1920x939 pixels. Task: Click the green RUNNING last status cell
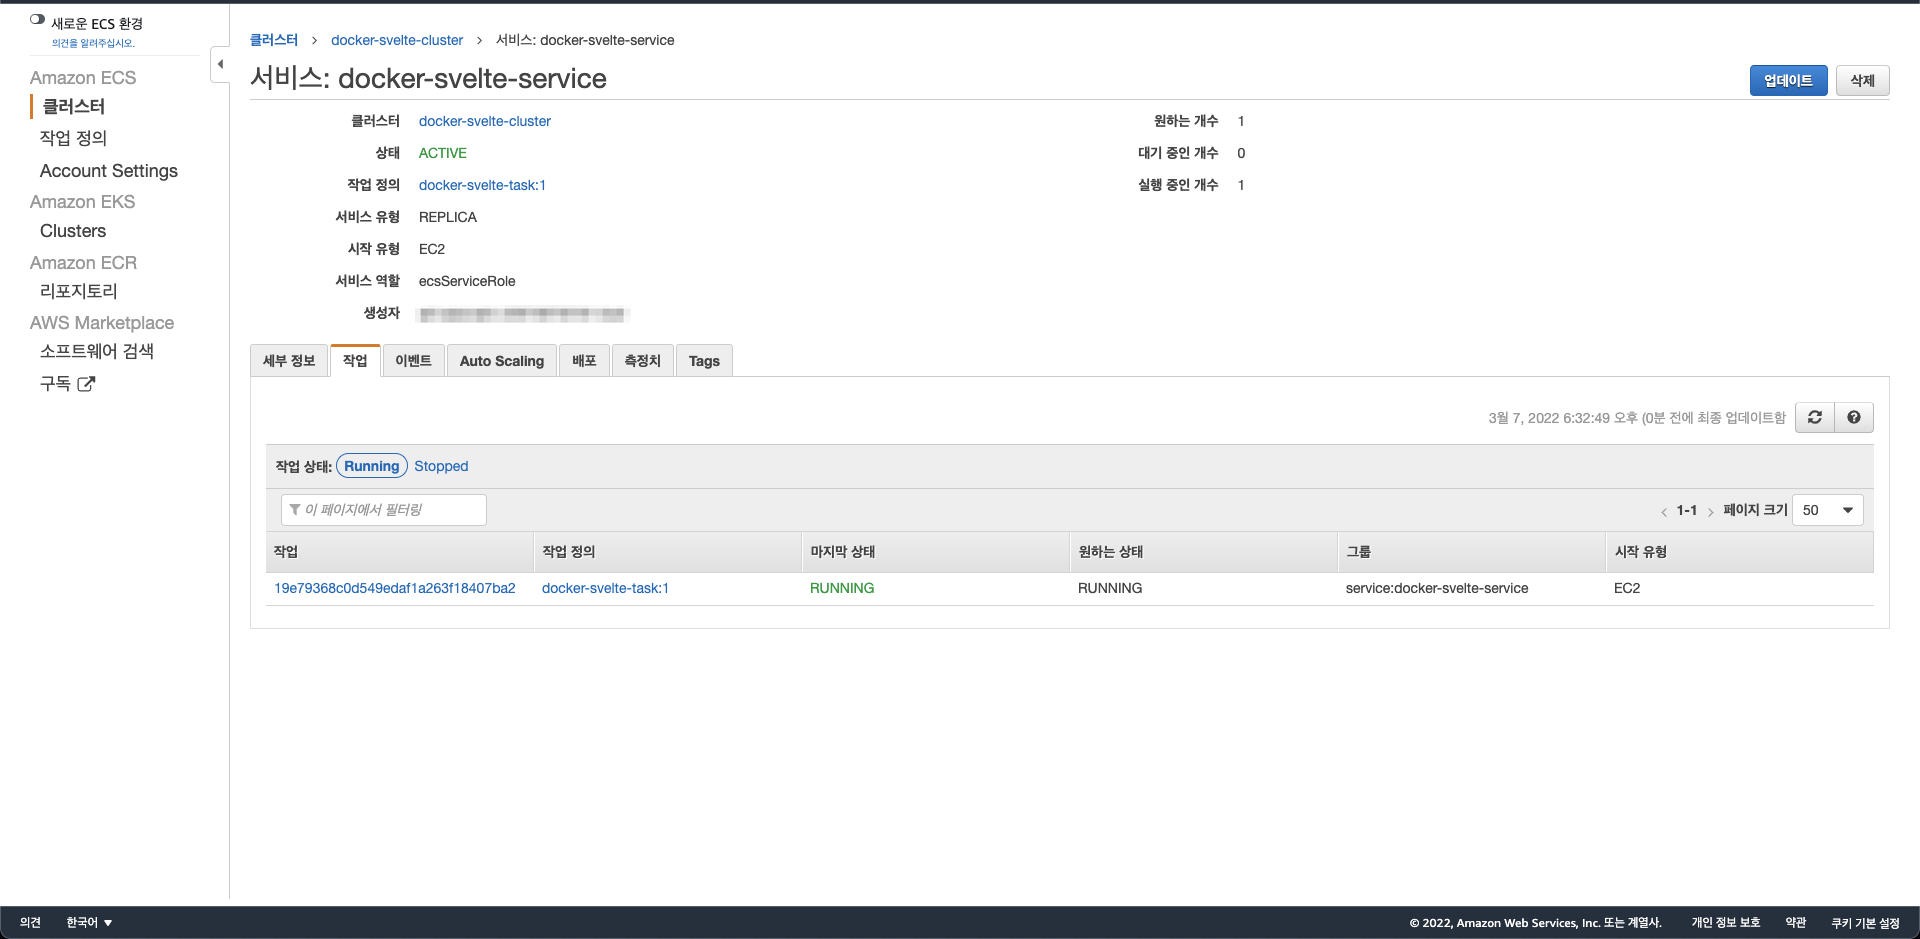(x=842, y=588)
